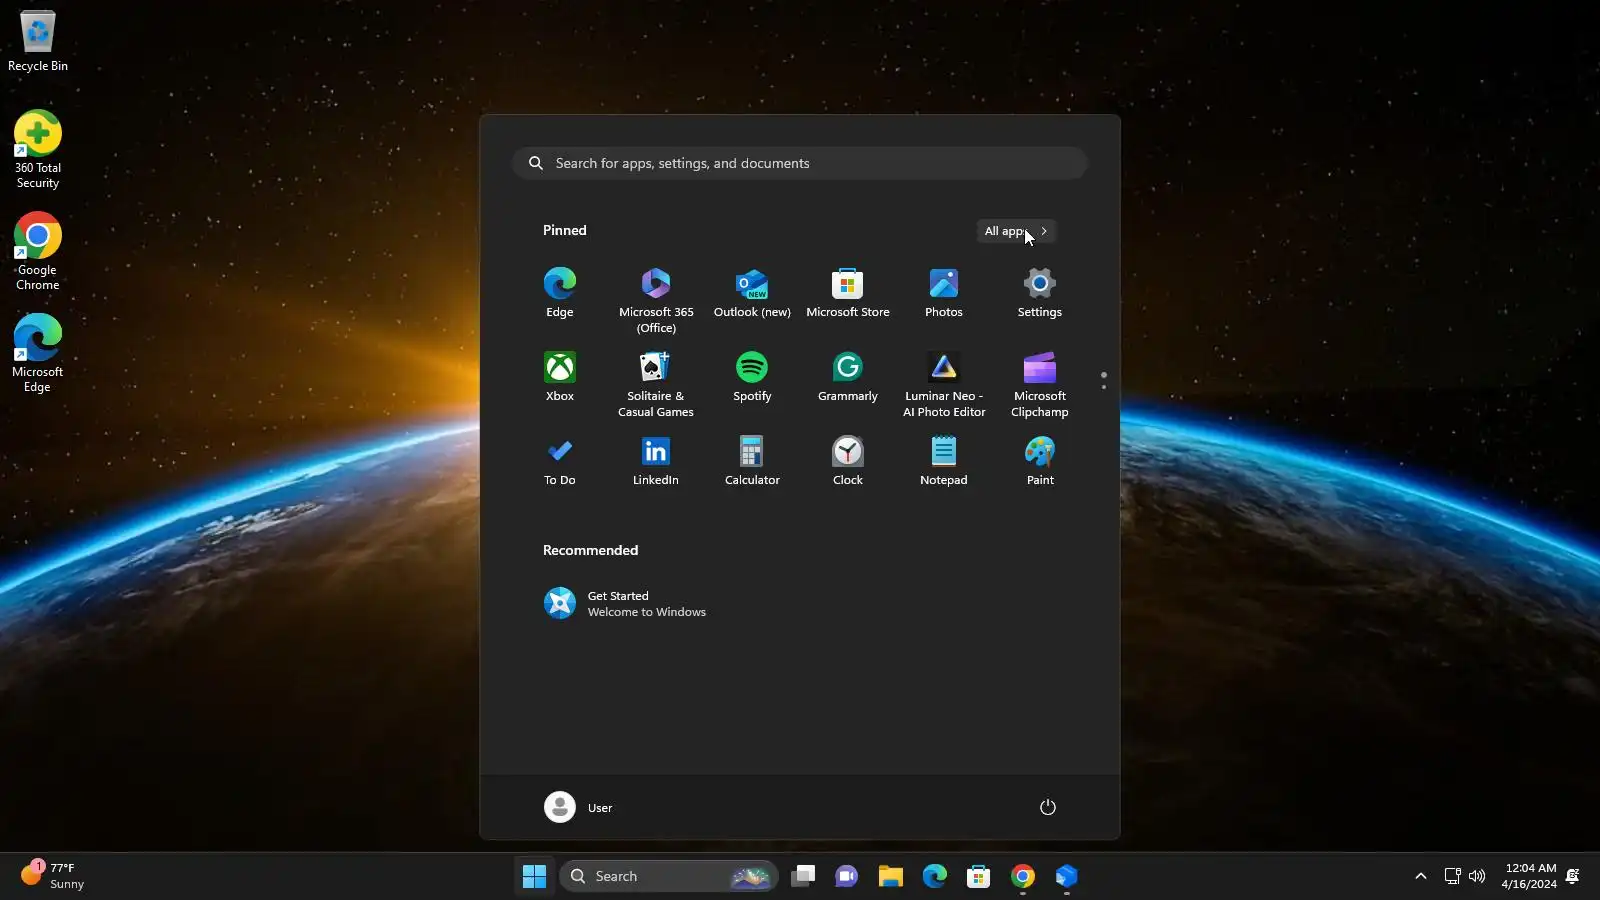Open the User account menu
This screenshot has height=900, width=1600.
(579, 807)
